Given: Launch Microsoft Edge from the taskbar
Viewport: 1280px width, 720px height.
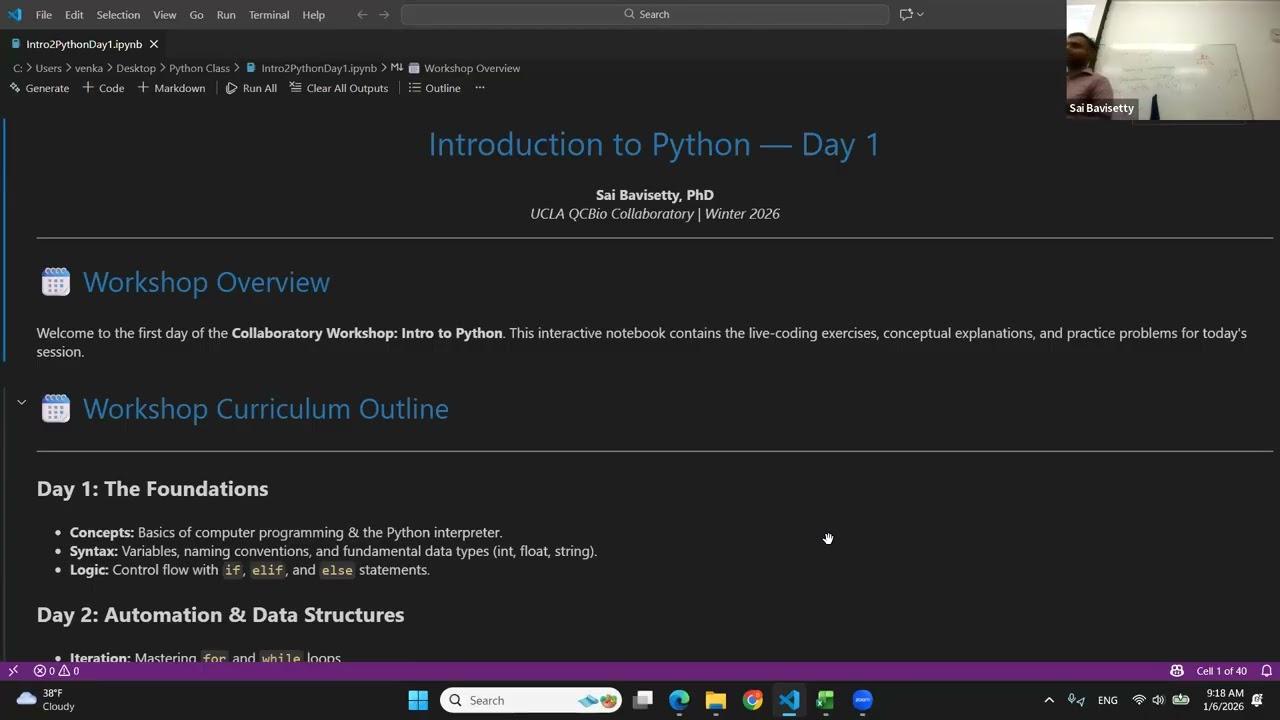Looking at the screenshot, I should point(679,700).
